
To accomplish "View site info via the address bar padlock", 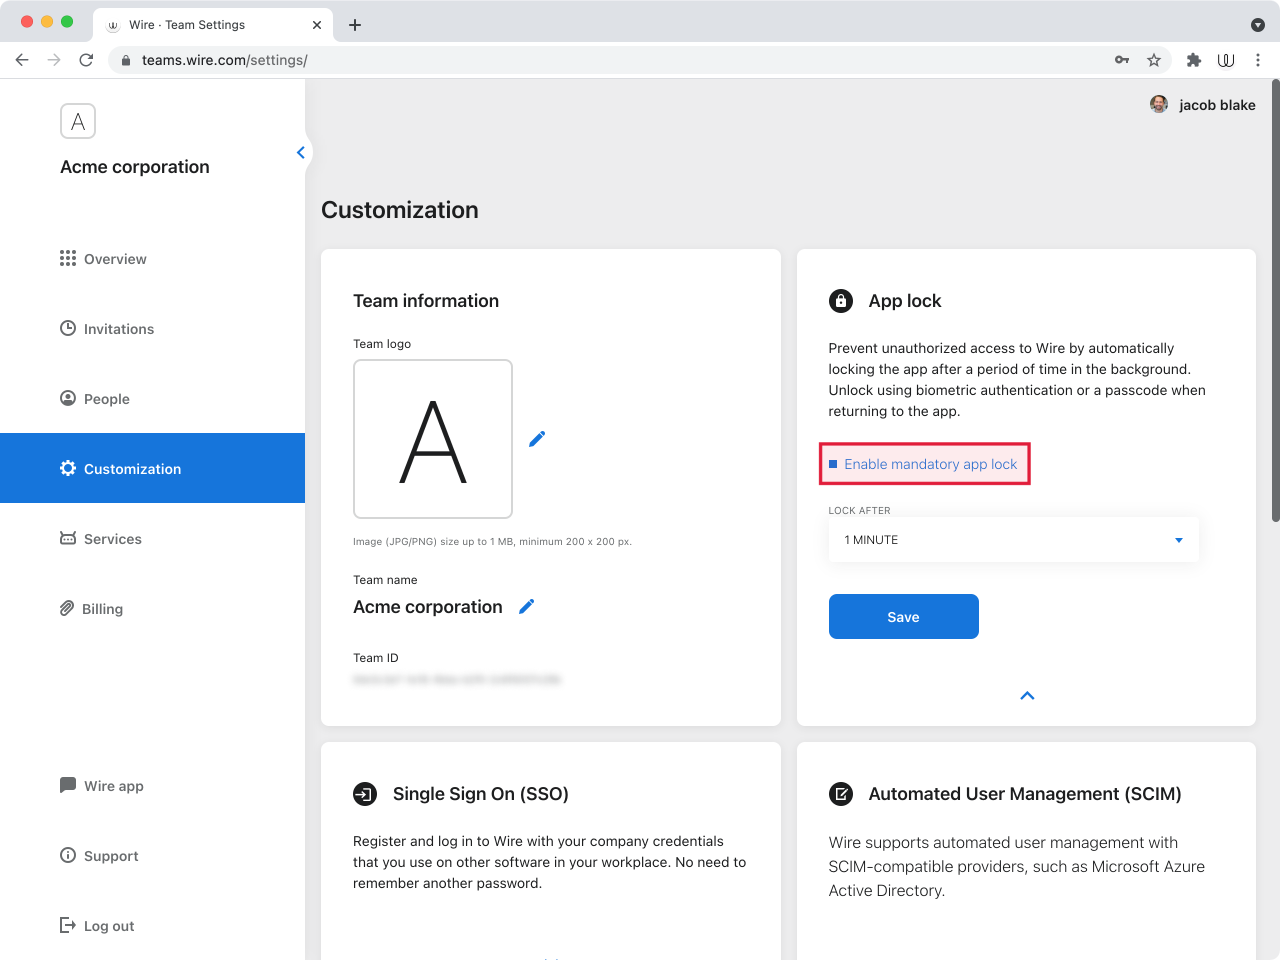I will pos(126,60).
